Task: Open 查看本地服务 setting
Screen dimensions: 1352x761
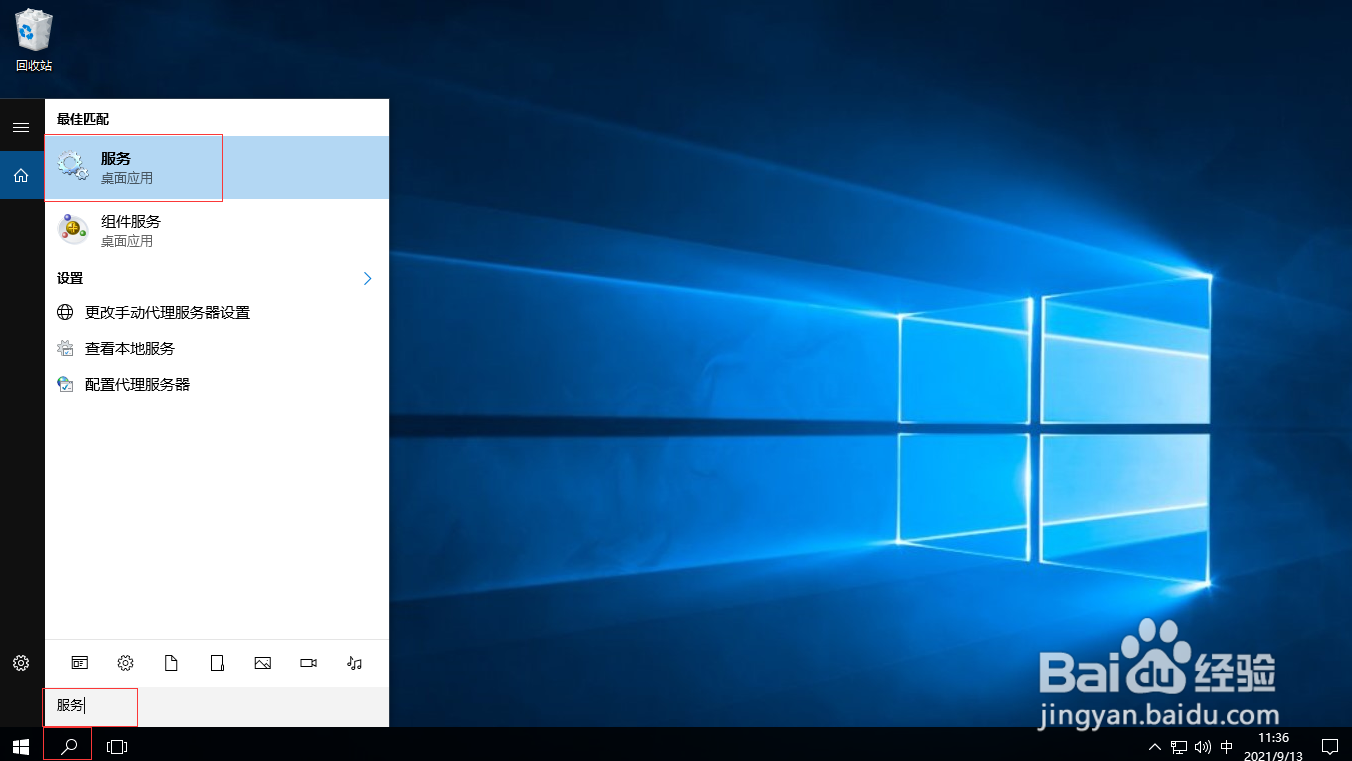Action: tap(217, 348)
